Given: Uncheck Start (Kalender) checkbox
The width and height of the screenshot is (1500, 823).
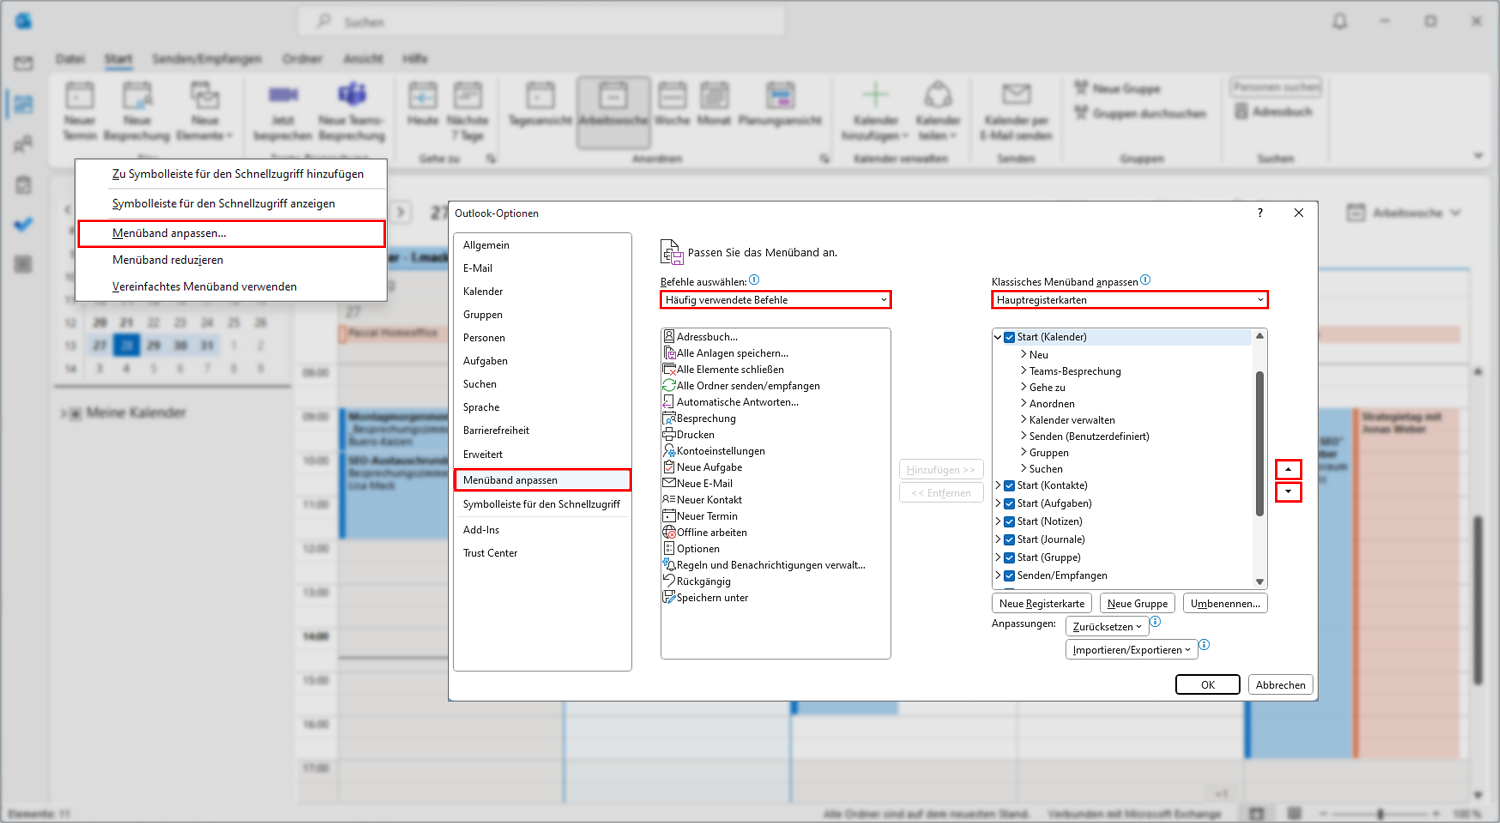Looking at the screenshot, I should 1009,337.
